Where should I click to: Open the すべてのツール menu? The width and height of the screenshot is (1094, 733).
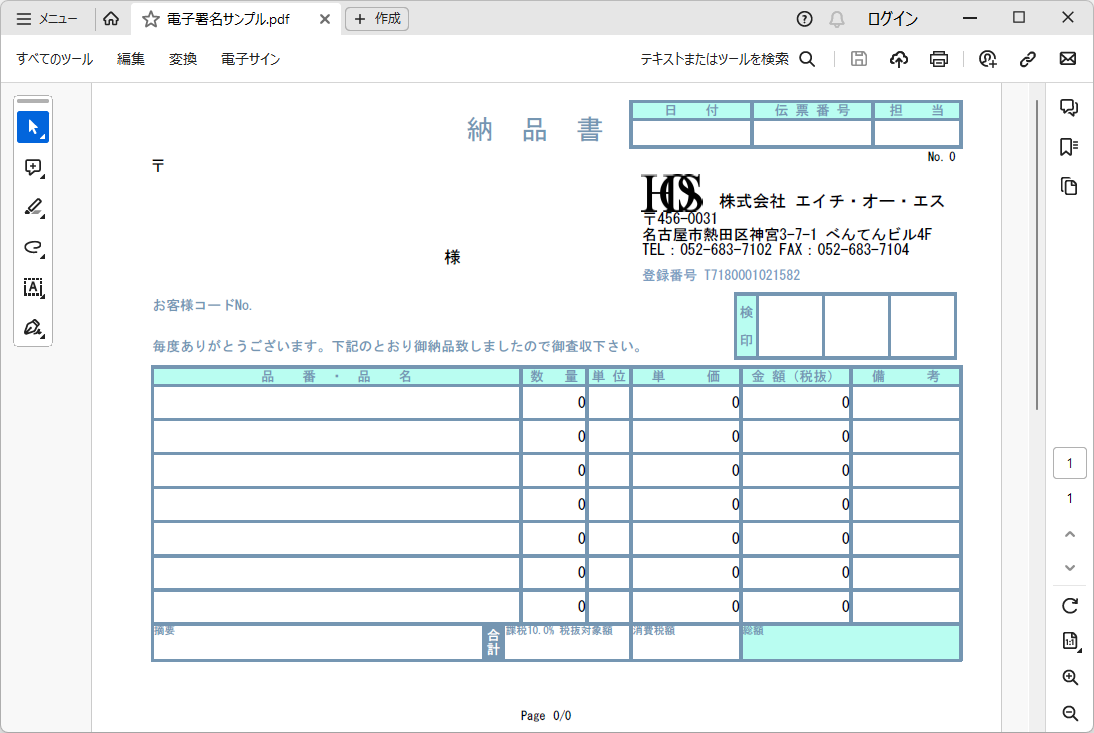coord(54,59)
